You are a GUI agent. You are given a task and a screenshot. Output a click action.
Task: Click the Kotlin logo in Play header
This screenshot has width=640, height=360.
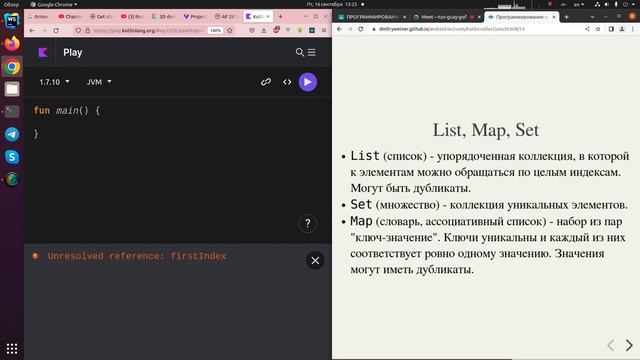(x=43, y=52)
